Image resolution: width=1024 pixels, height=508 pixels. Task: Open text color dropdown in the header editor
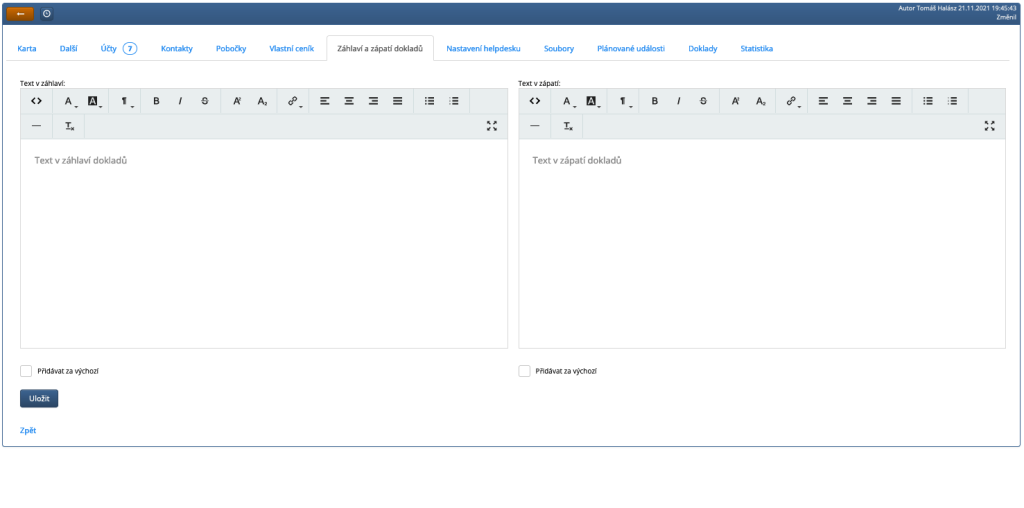coord(70,101)
